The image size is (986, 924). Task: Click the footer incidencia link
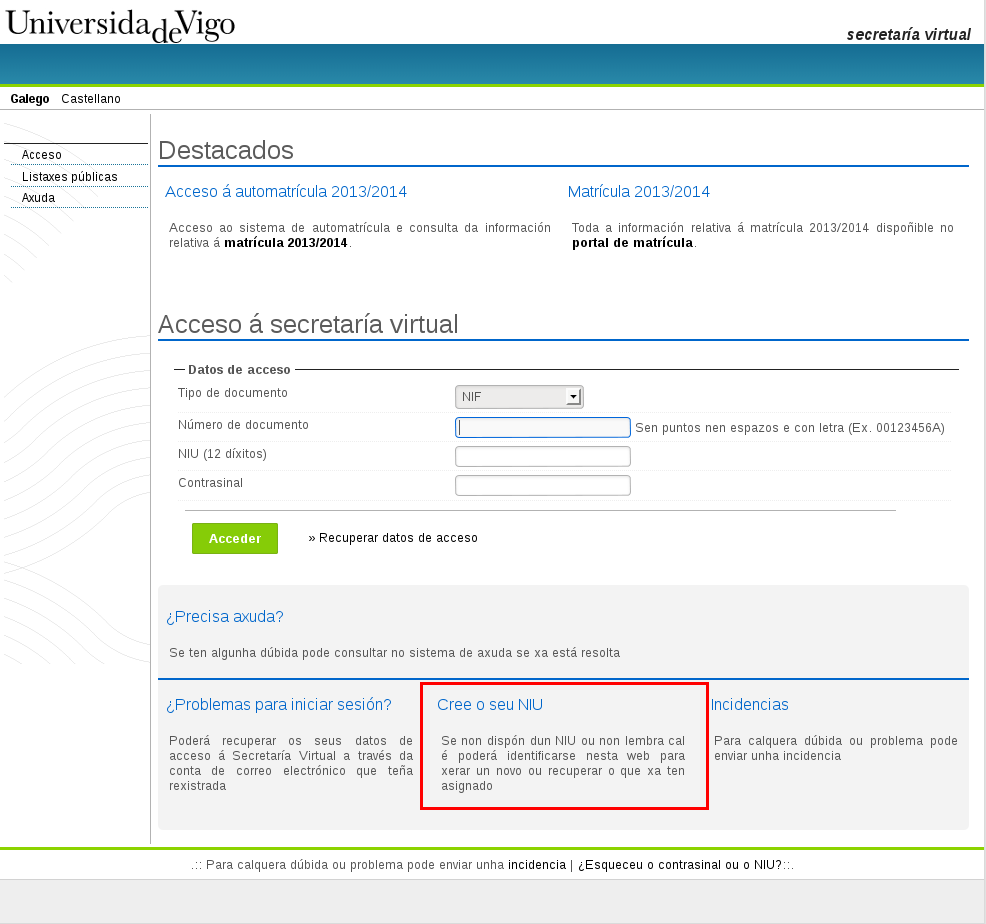[537, 865]
